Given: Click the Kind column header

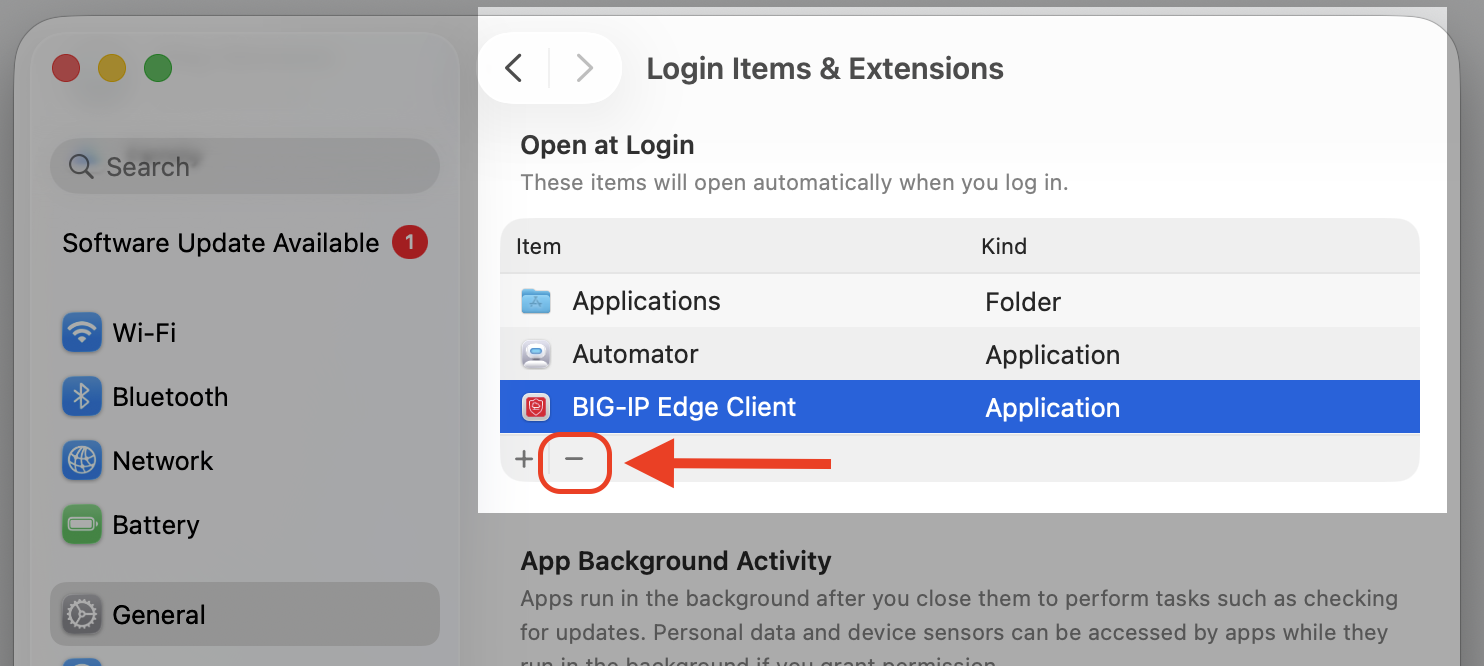Looking at the screenshot, I should pos(1004,246).
